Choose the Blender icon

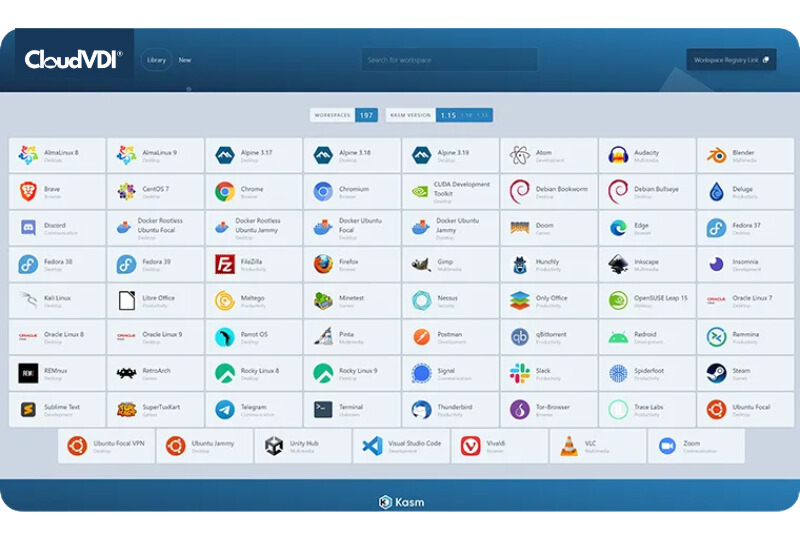pos(717,155)
